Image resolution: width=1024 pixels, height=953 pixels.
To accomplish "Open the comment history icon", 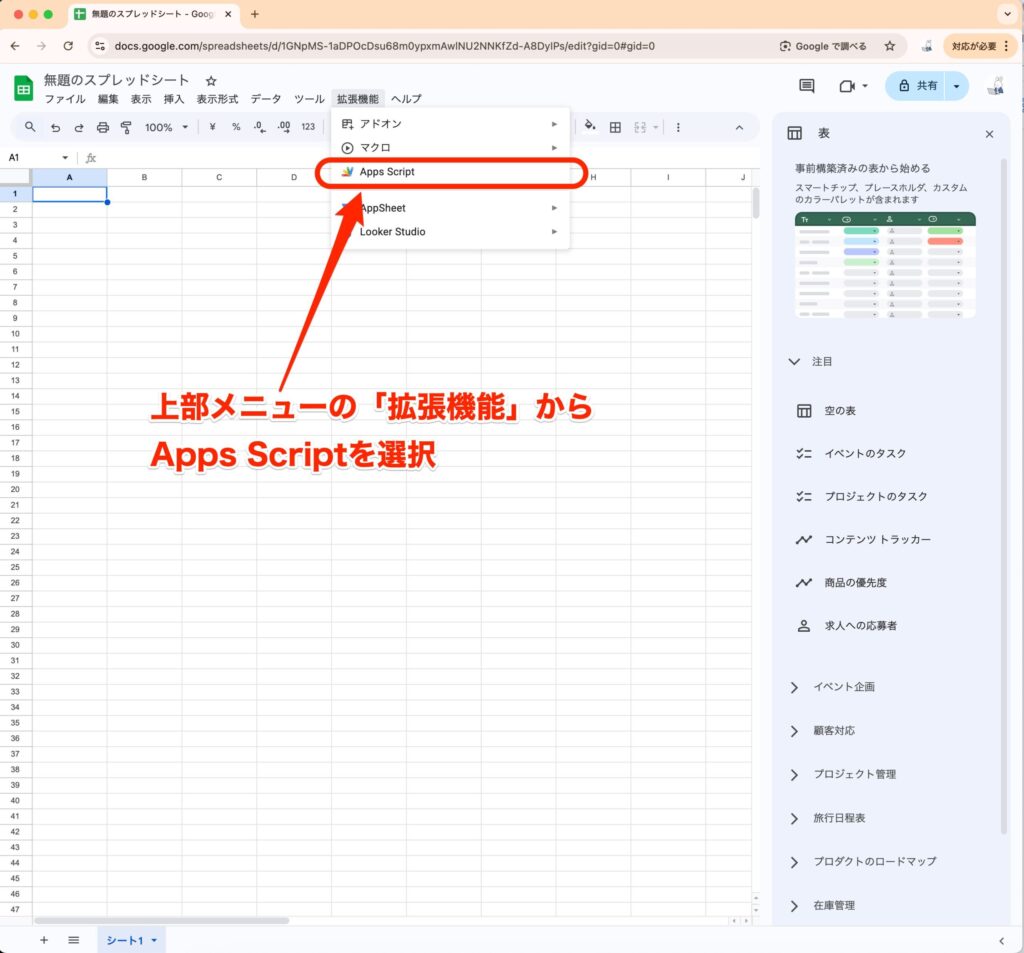I will pos(806,86).
